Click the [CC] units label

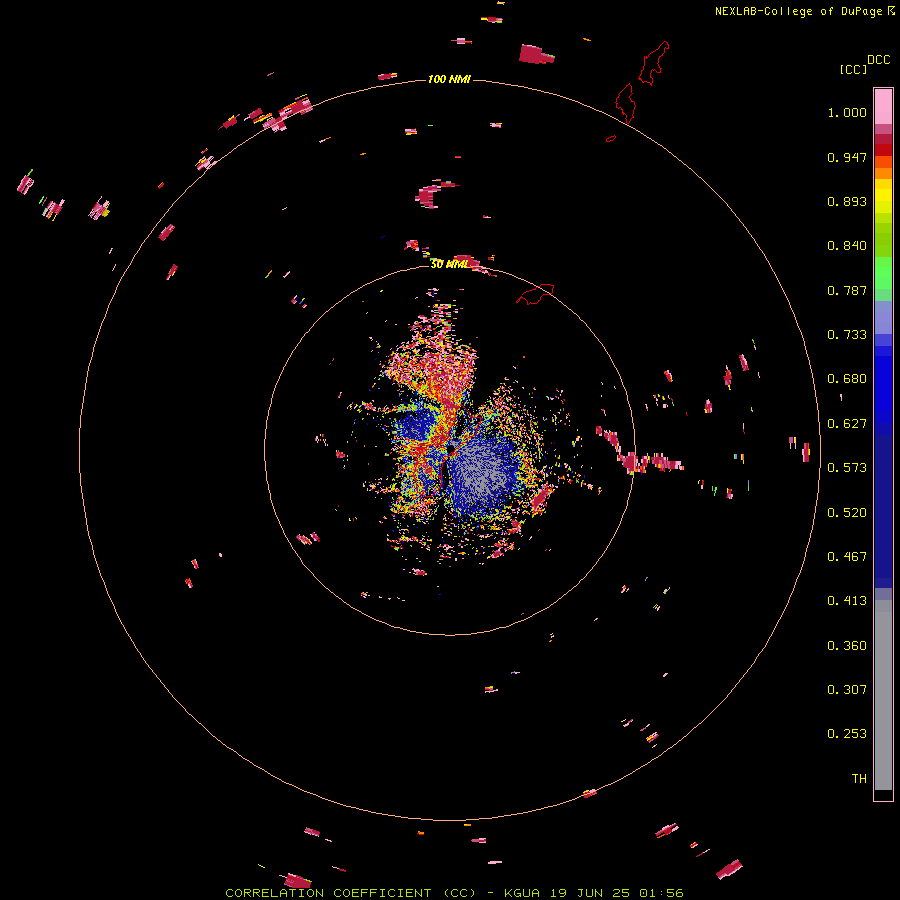pyautogui.click(x=854, y=69)
